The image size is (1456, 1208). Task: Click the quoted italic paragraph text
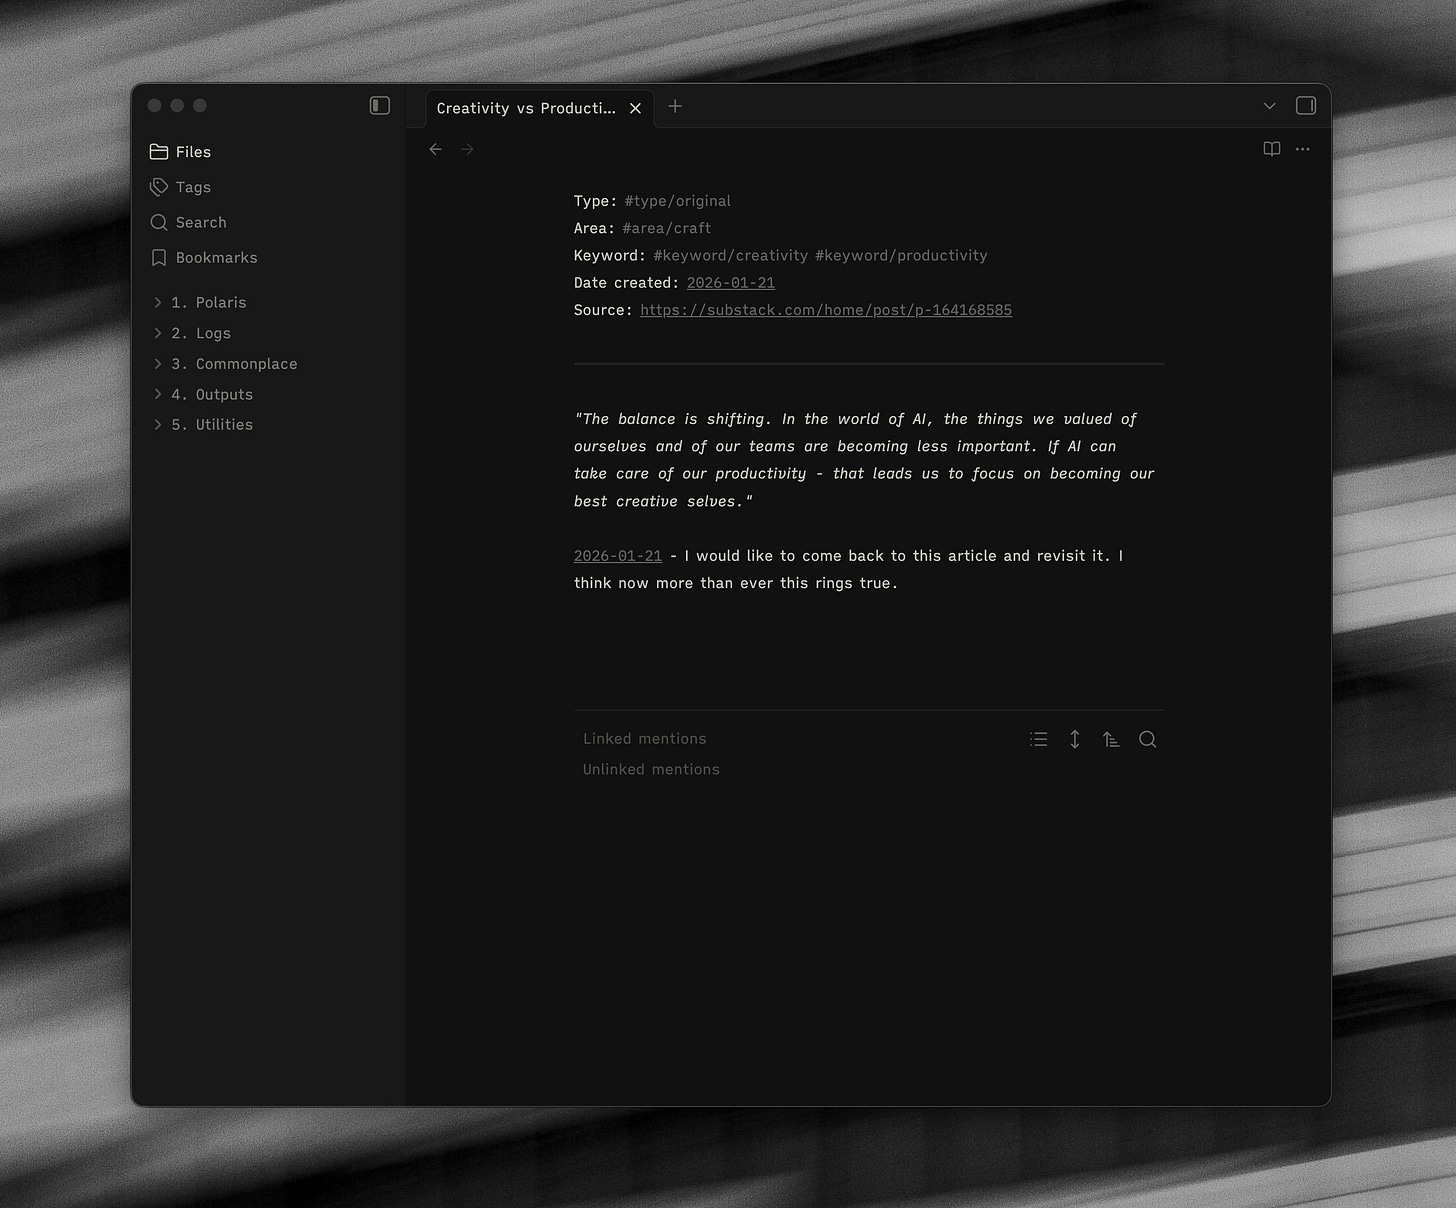click(864, 460)
